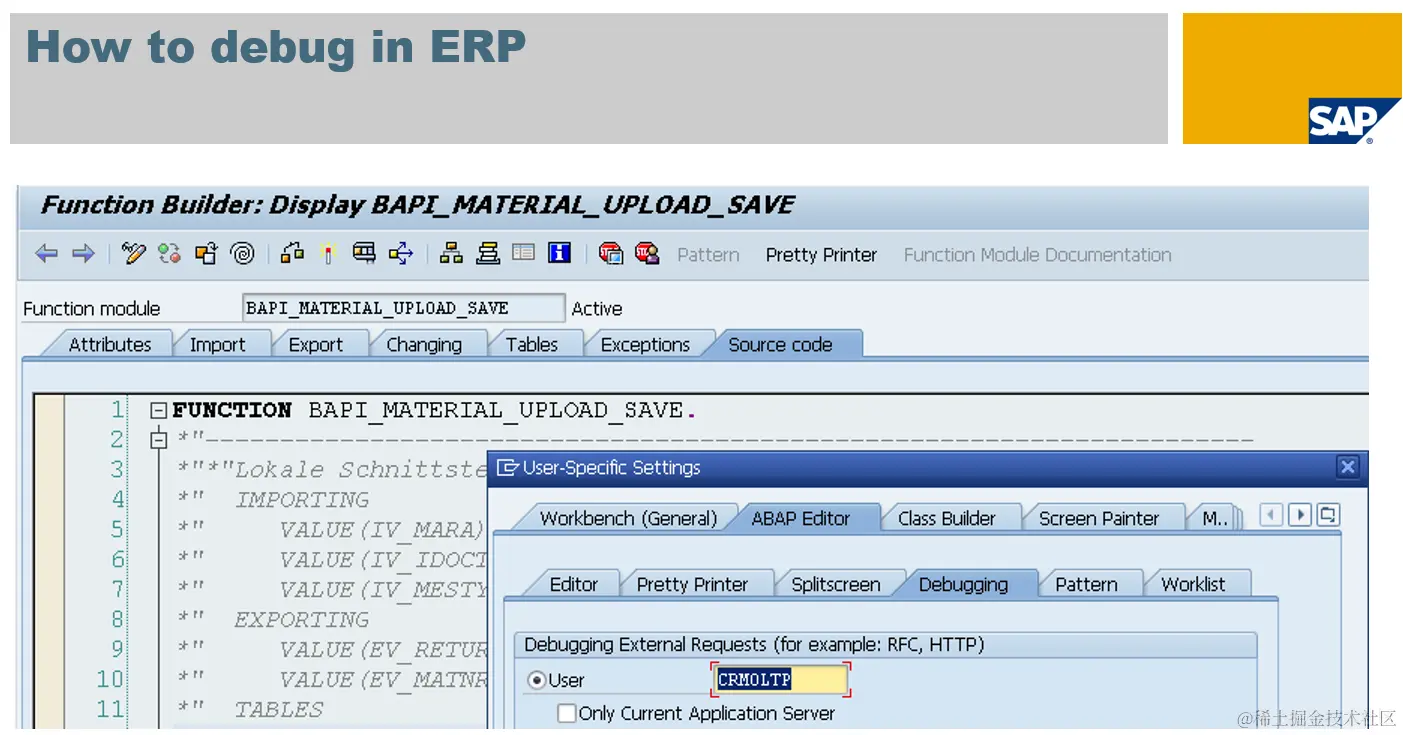Image resolution: width=1403 pixels, height=735 pixels.
Task: Click the Forward arrow icon in the toolbar
Action: [83, 254]
